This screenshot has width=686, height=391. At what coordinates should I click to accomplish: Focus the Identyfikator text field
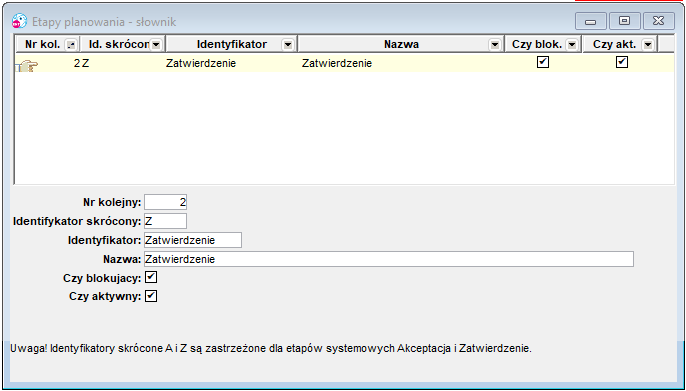(193, 240)
